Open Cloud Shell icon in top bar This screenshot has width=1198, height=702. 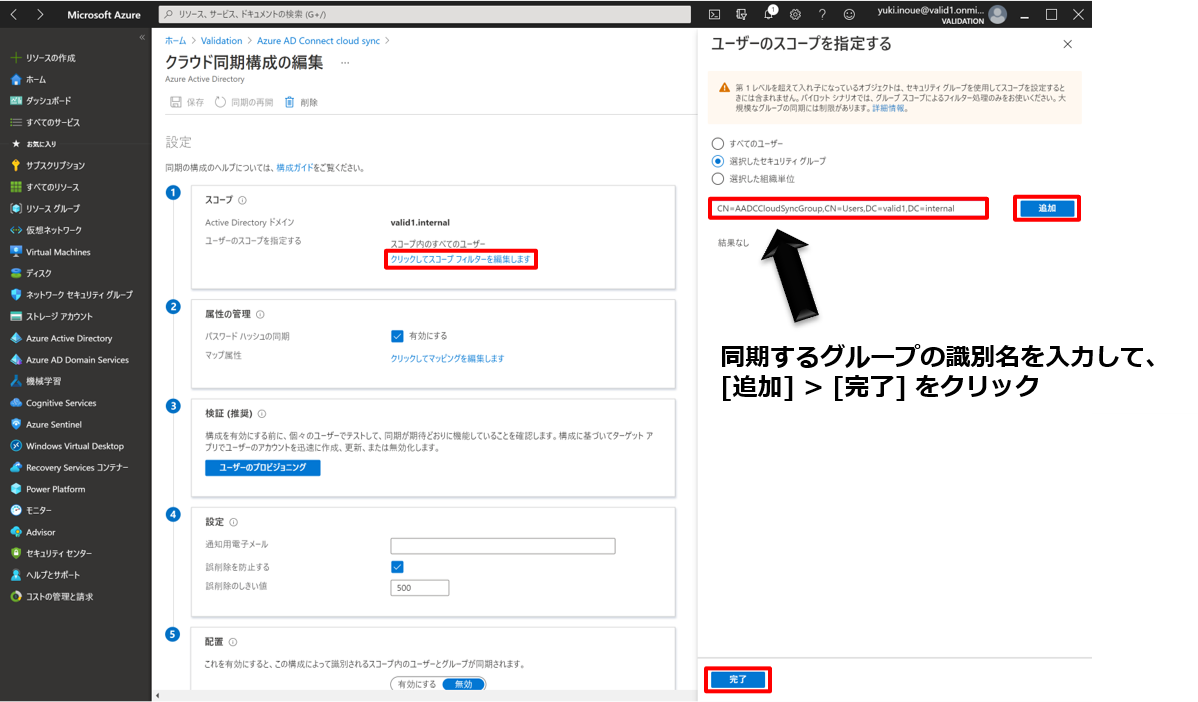(x=714, y=15)
